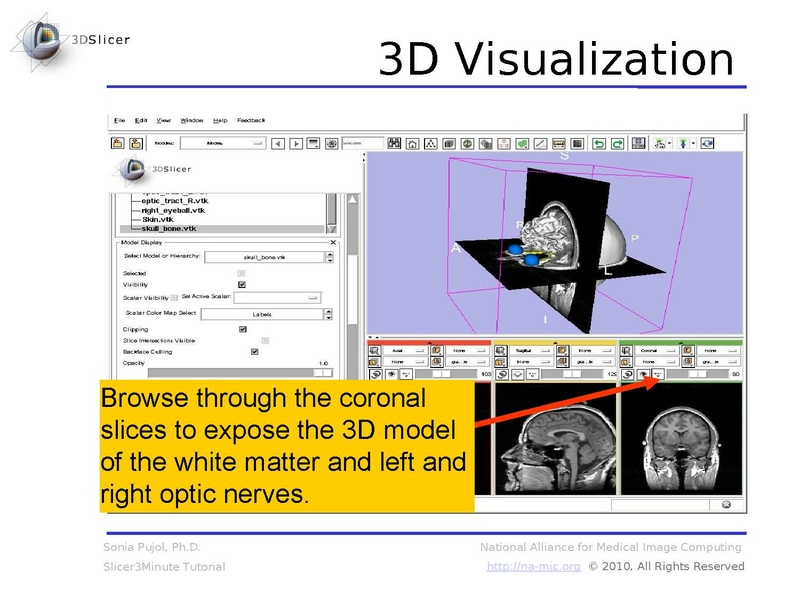800x600 pixels.
Task: Open the Feedback menu
Action: (x=250, y=121)
